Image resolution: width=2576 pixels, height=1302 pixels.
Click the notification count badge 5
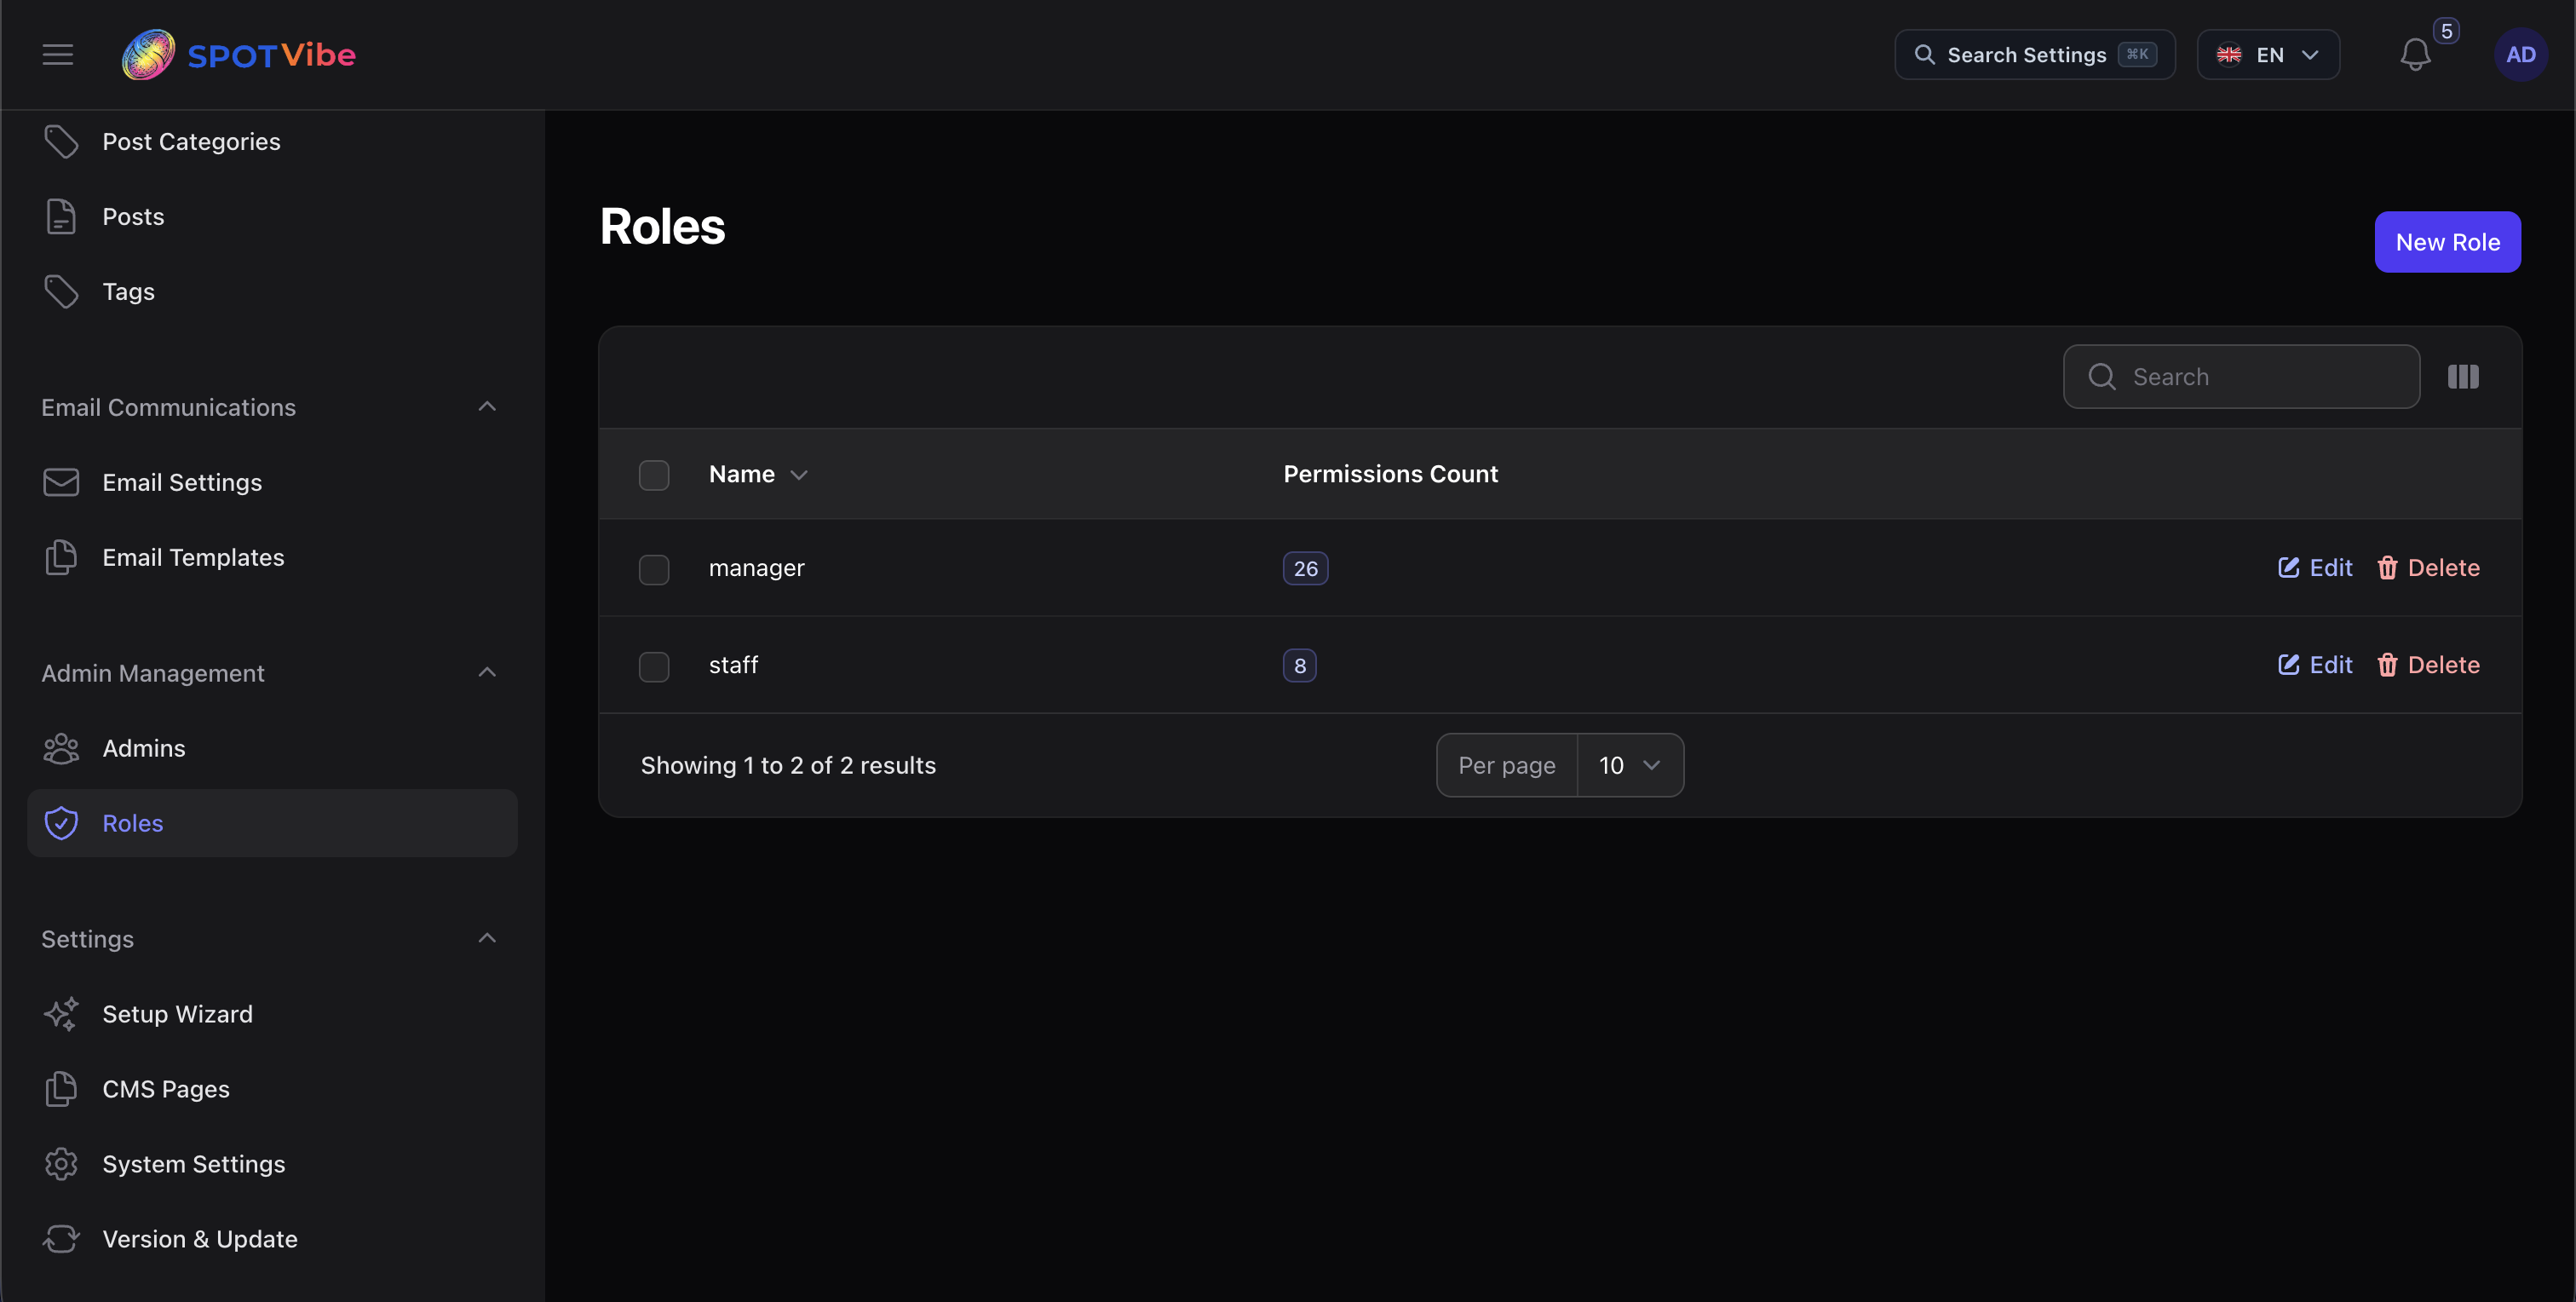2446,31
